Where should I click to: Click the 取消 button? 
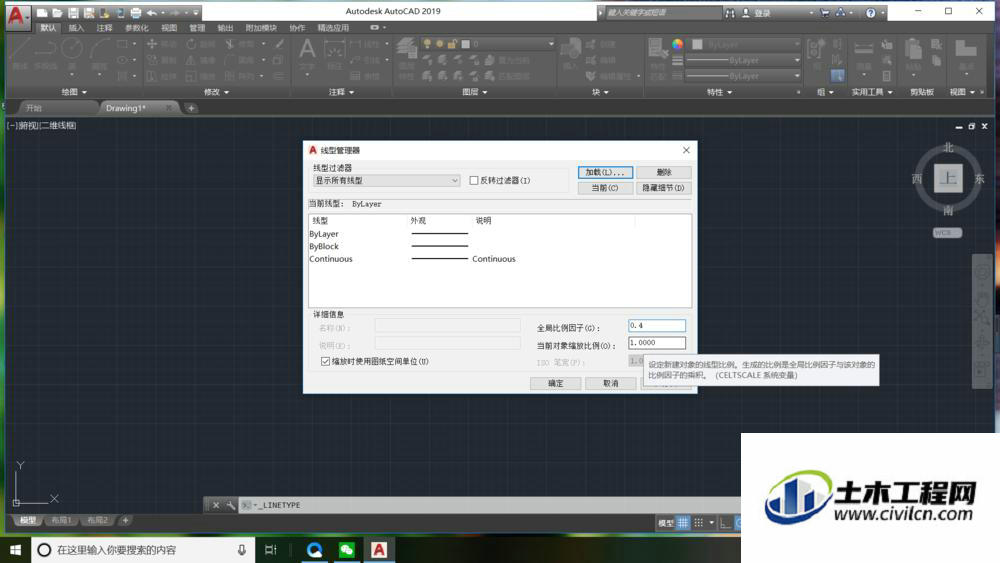coord(611,383)
